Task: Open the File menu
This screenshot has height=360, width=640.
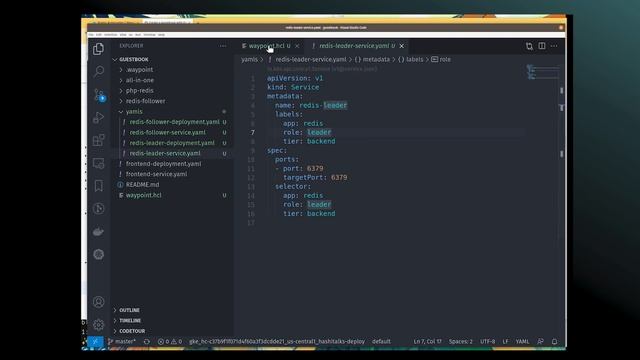Action: coord(91,35)
